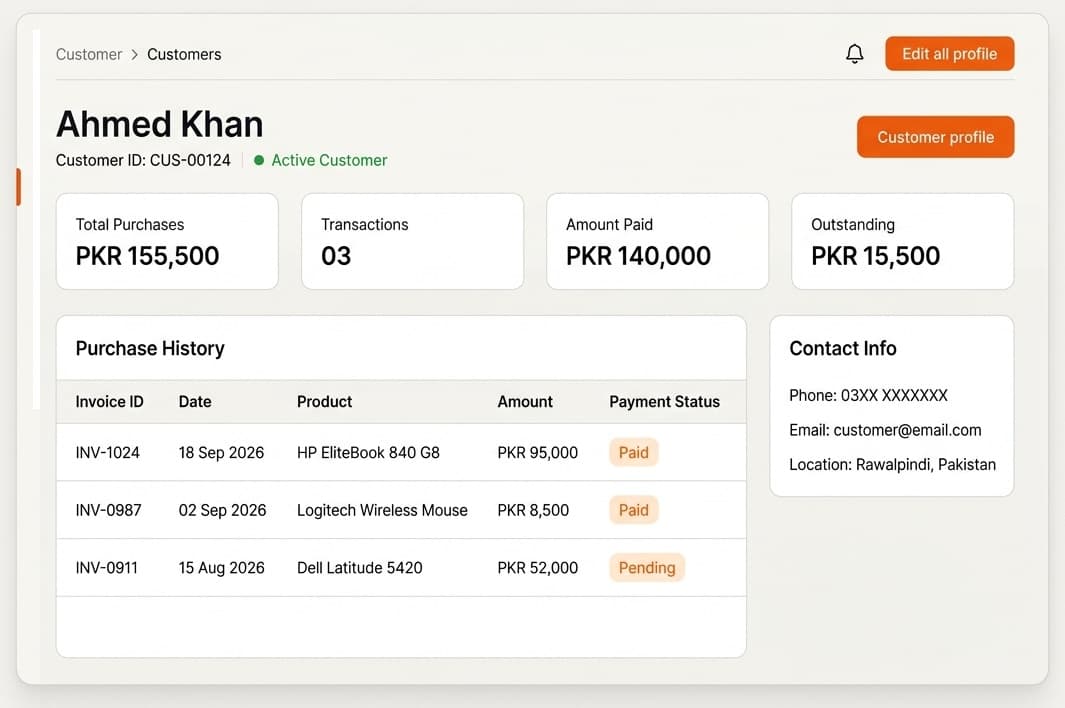Select the PKR 15,500 value
The image size is (1065, 708).
(x=876, y=256)
